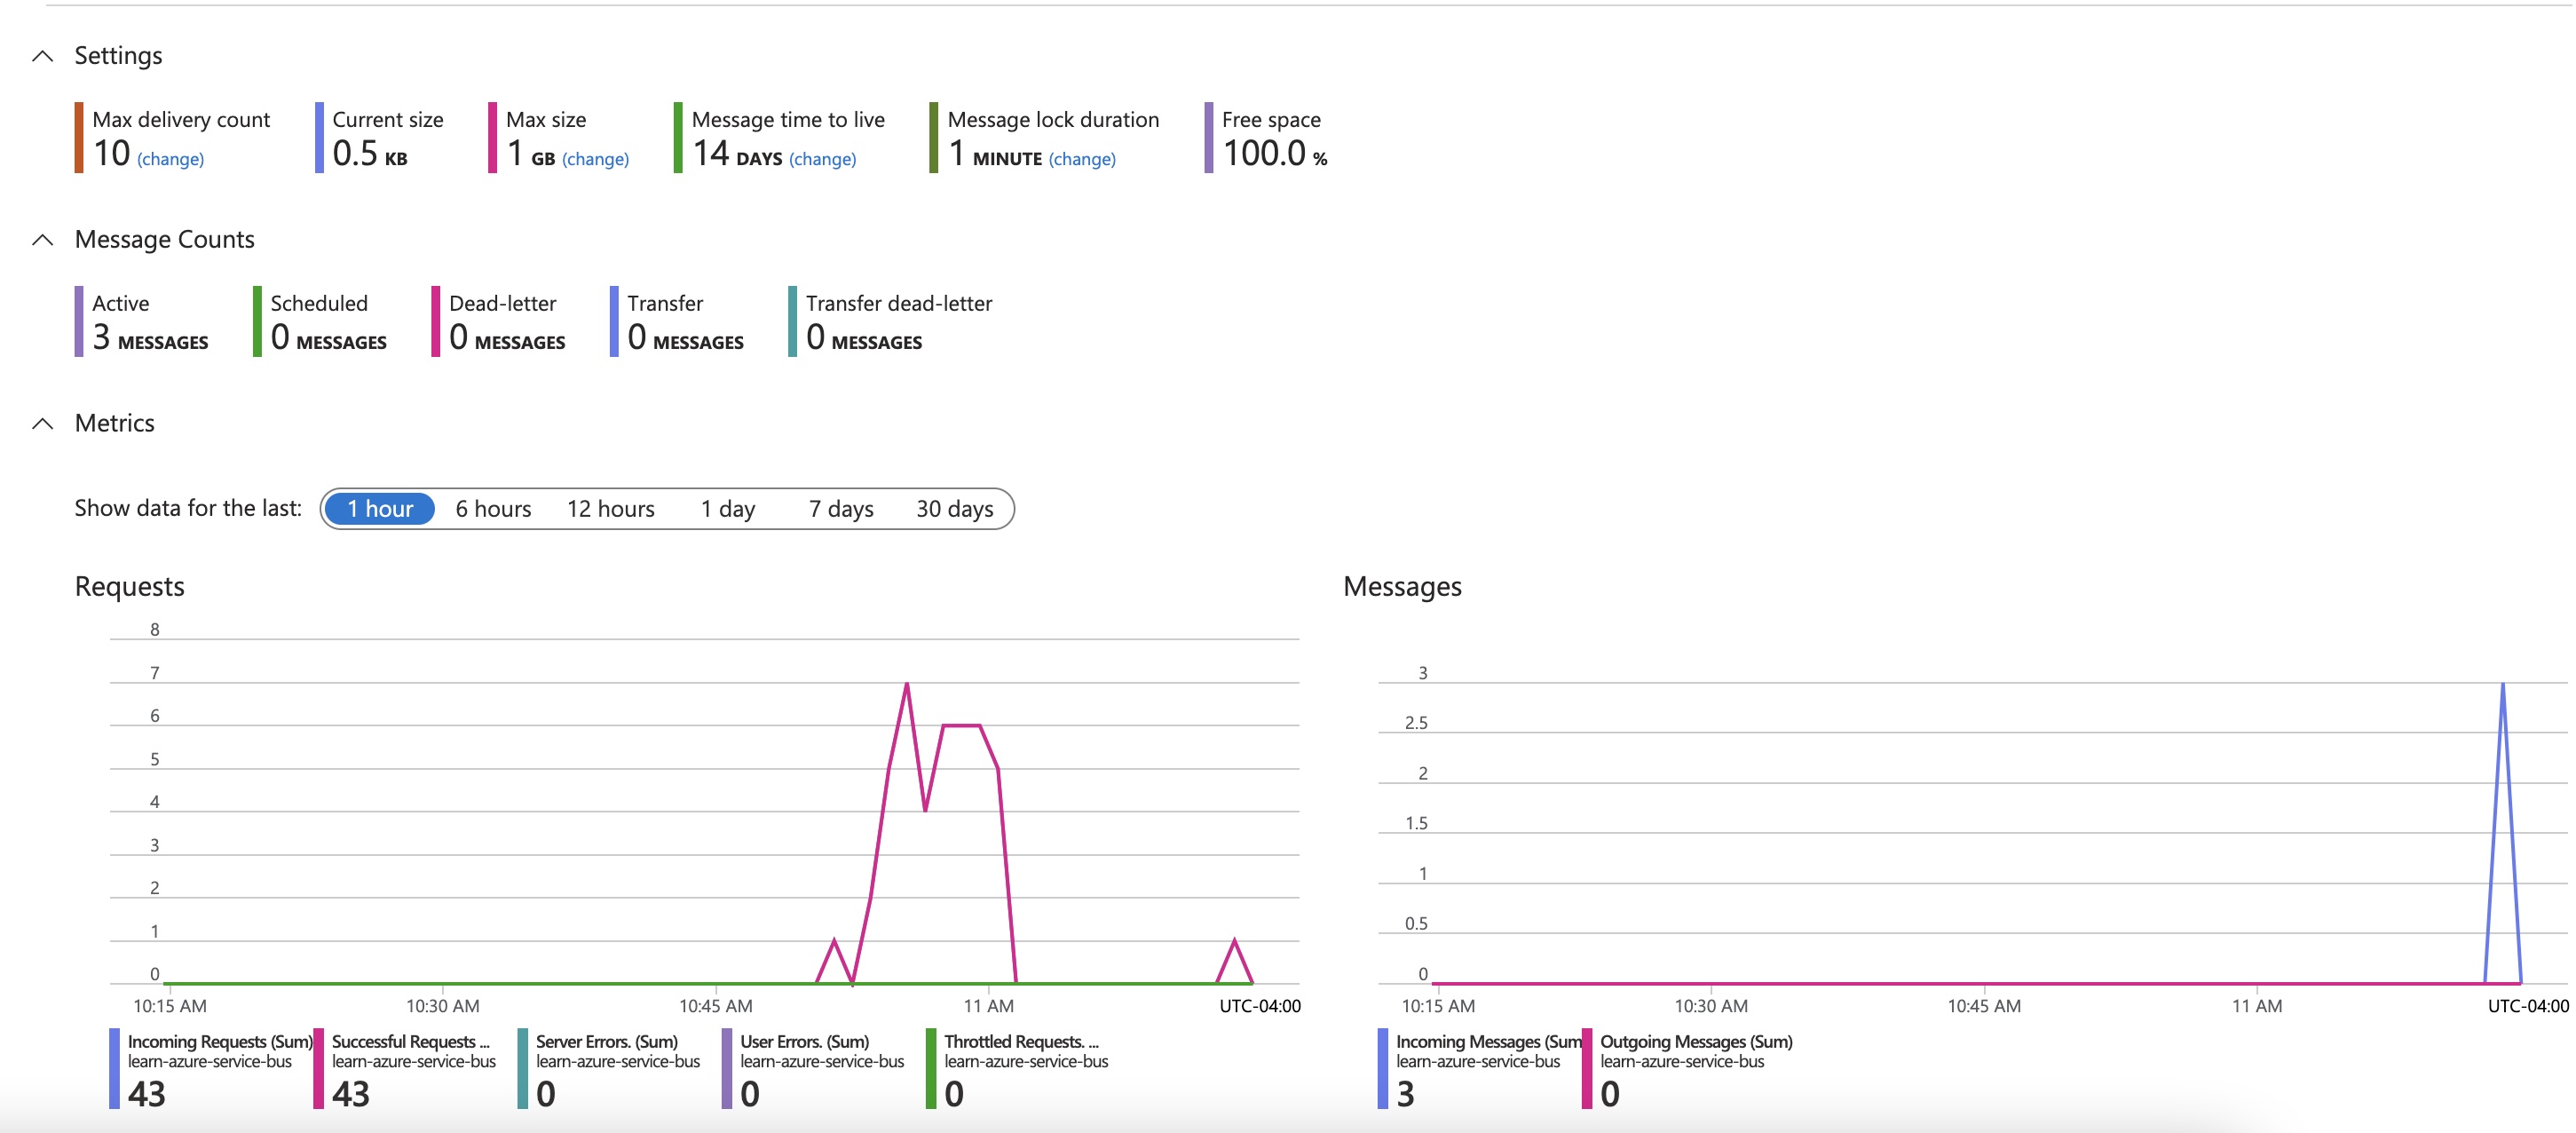Select the 12 hours time range
Image resolution: width=2576 pixels, height=1133 pixels.
[x=610, y=508]
